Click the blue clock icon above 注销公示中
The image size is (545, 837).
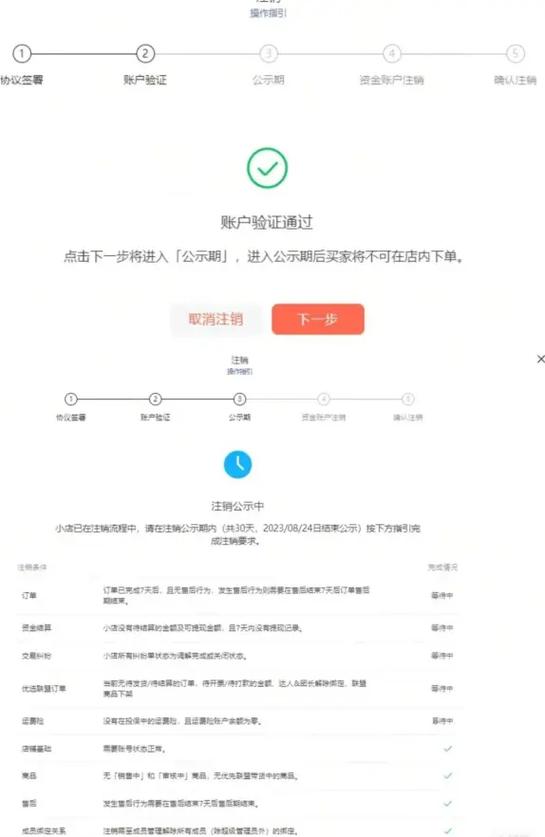click(238, 464)
